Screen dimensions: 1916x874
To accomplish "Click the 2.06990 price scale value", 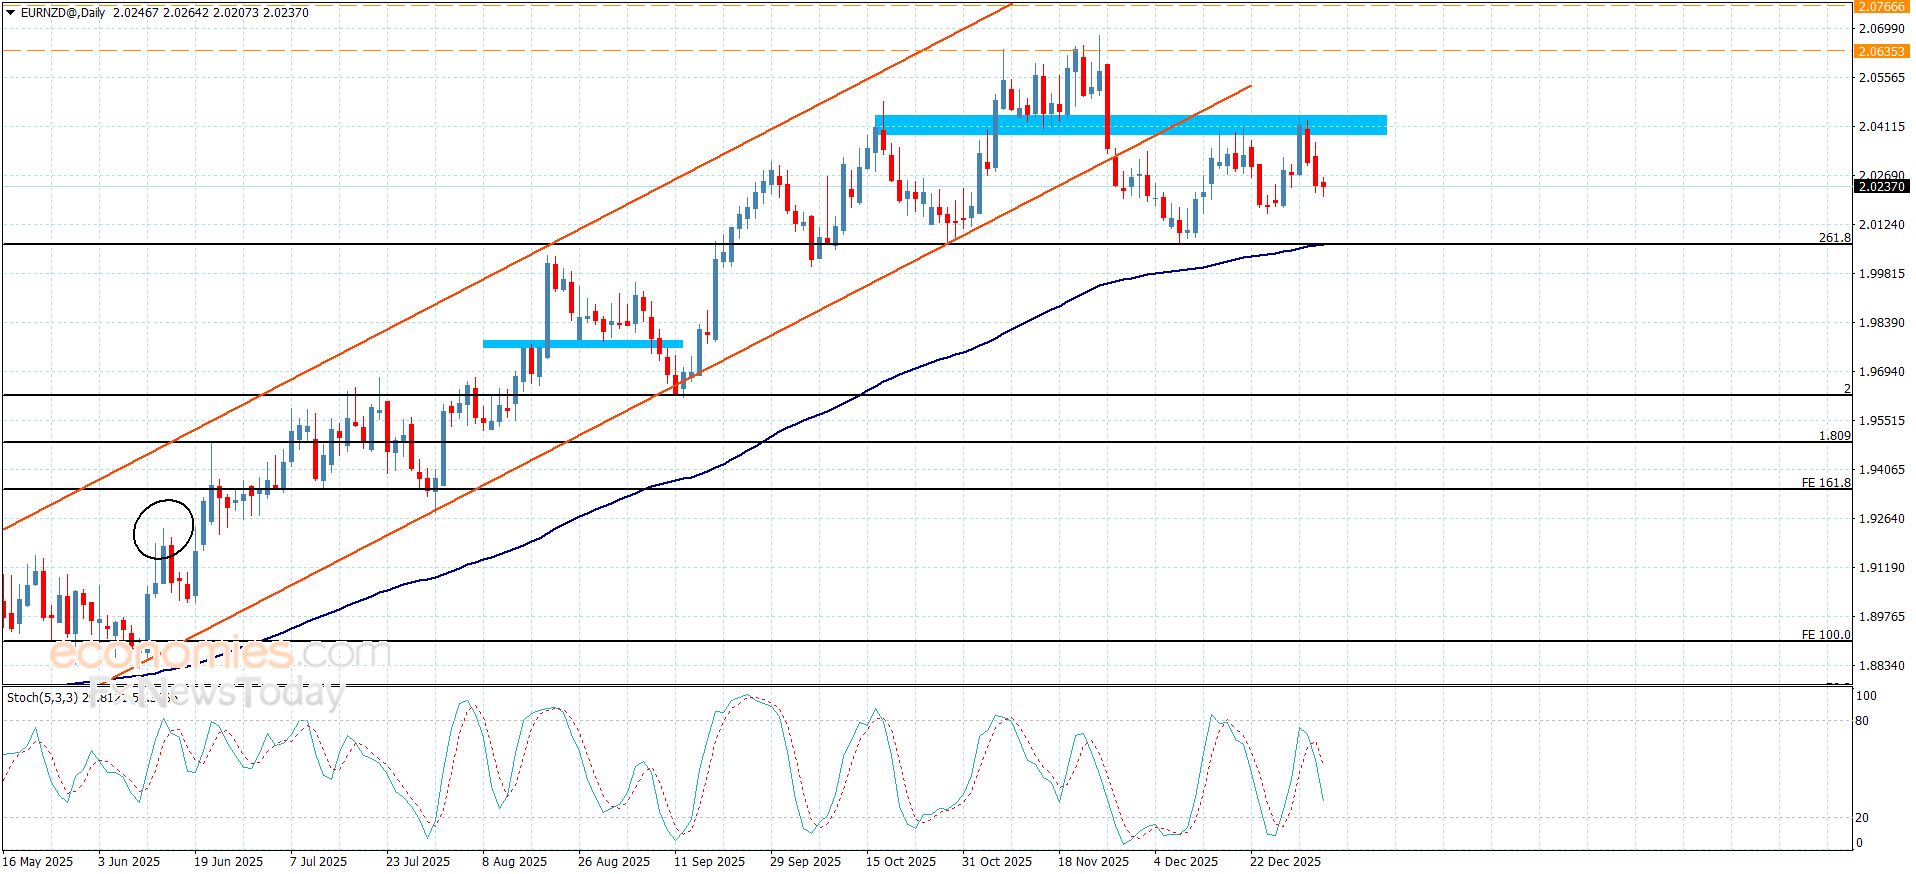I will pyautogui.click(x=1881, y=29).
